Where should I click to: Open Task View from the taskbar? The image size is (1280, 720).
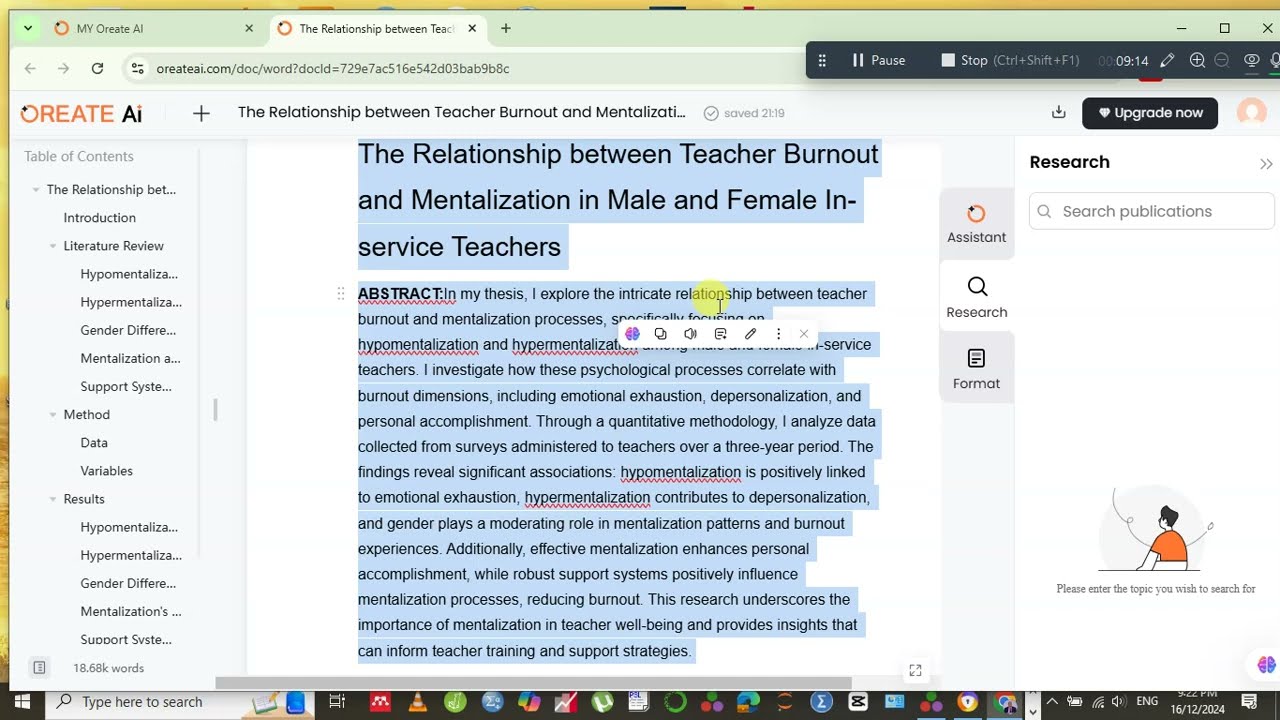click(x=337, y=702)
